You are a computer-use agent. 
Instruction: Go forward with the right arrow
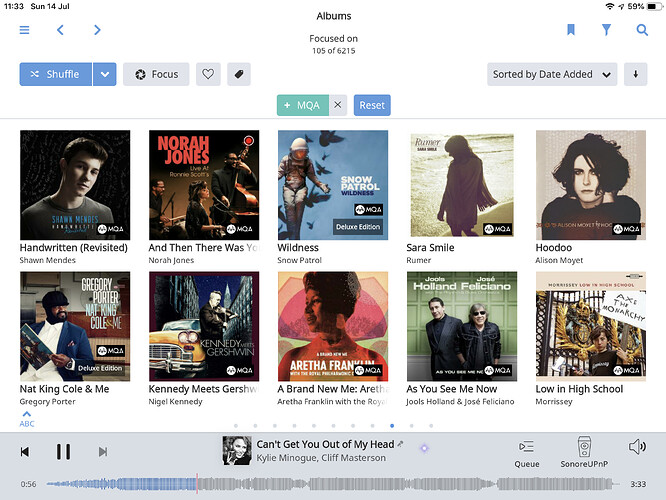click(x=97, y=30)
